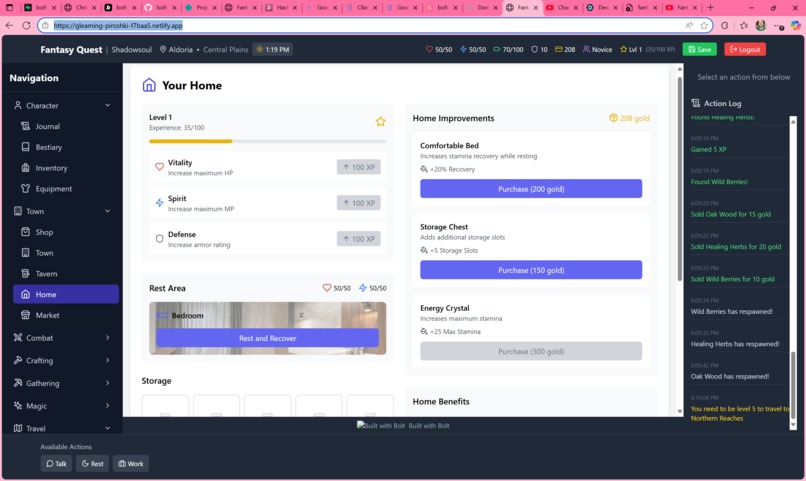Click the Logout button
The image size is (806, 481).
(x=745, y=49)
